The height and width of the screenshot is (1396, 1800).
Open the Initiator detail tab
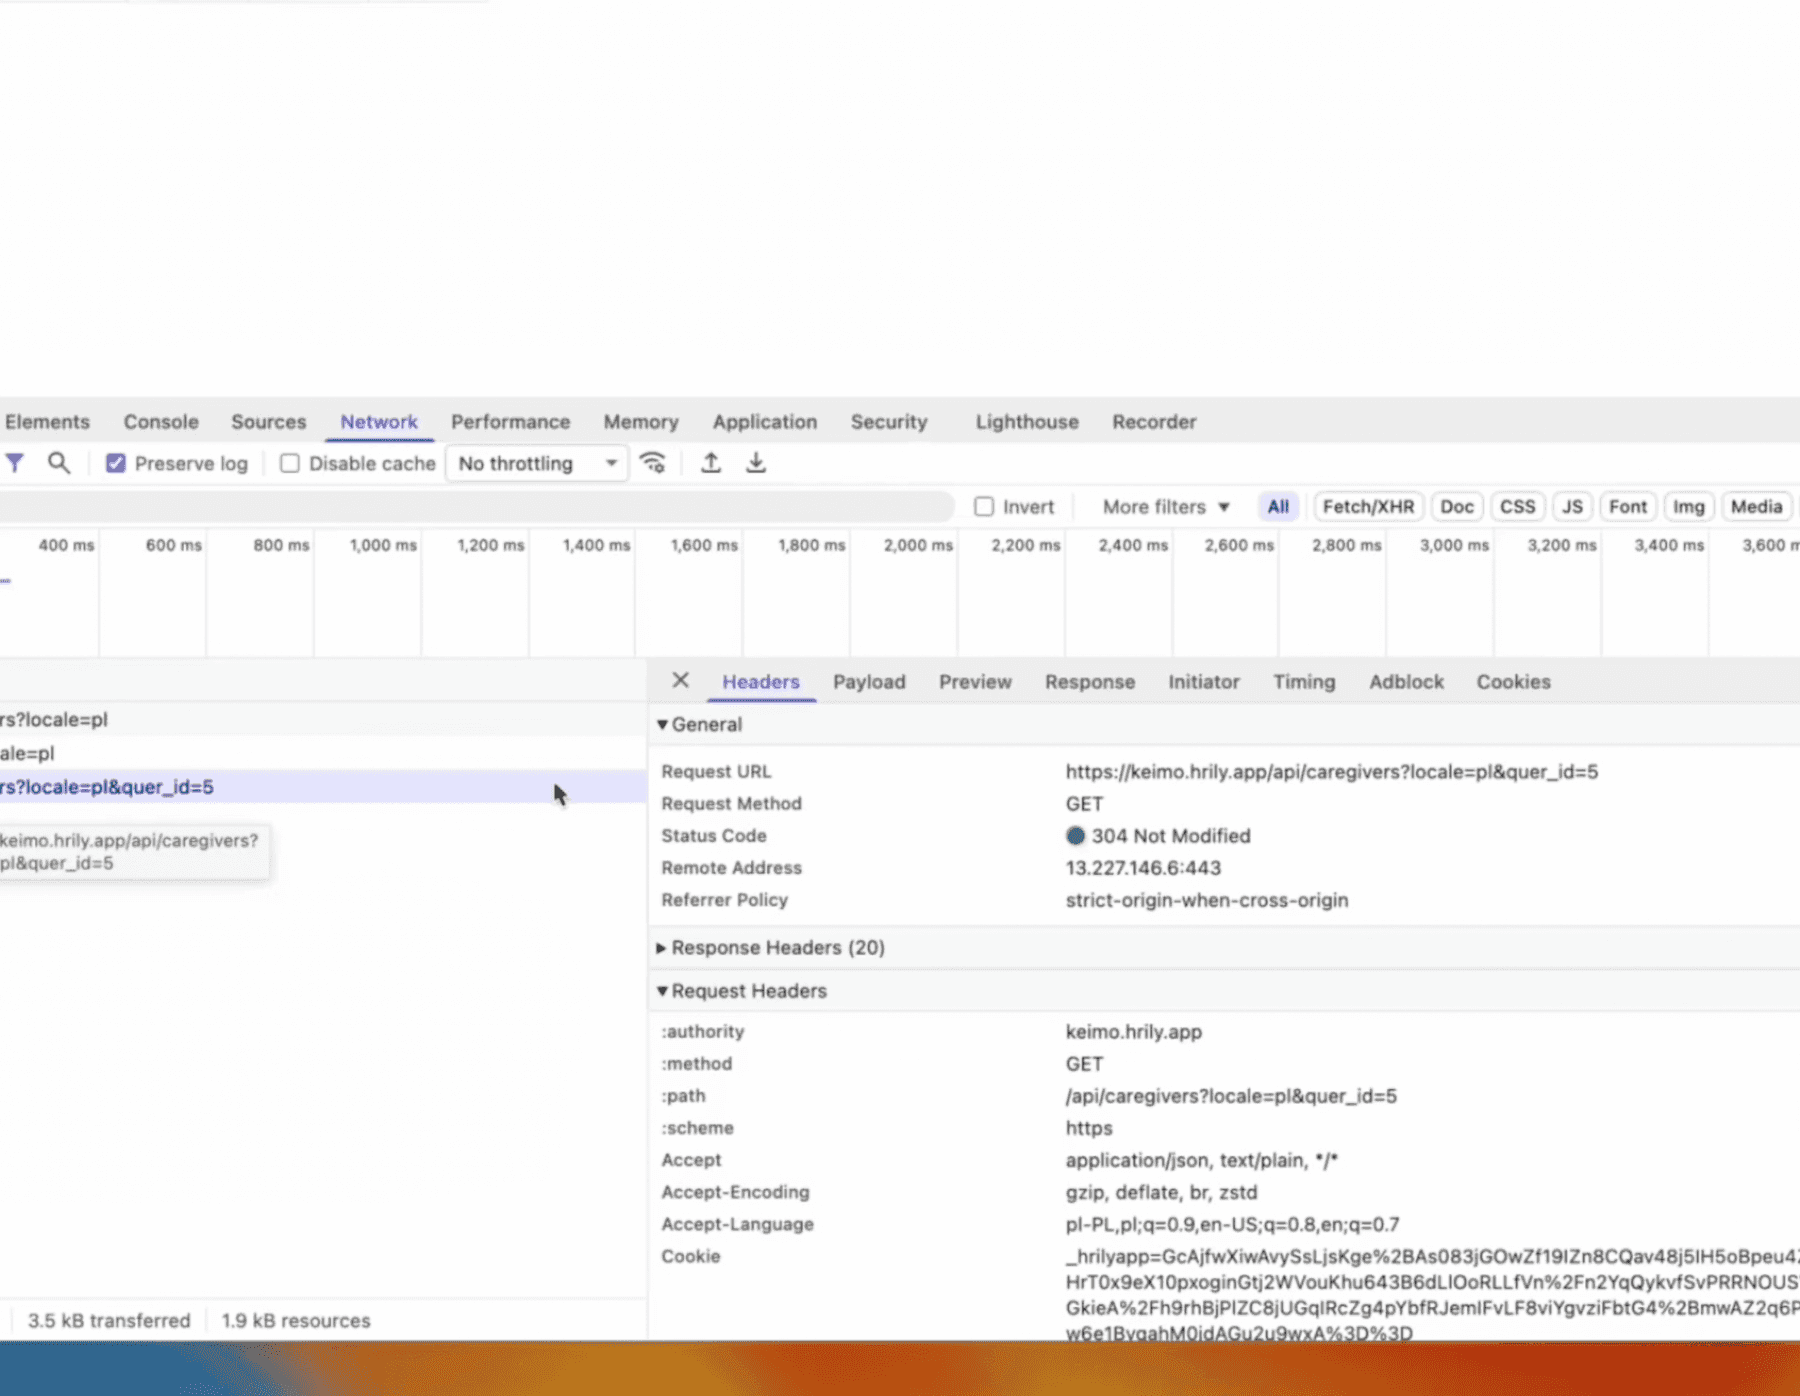[1204, 682]
